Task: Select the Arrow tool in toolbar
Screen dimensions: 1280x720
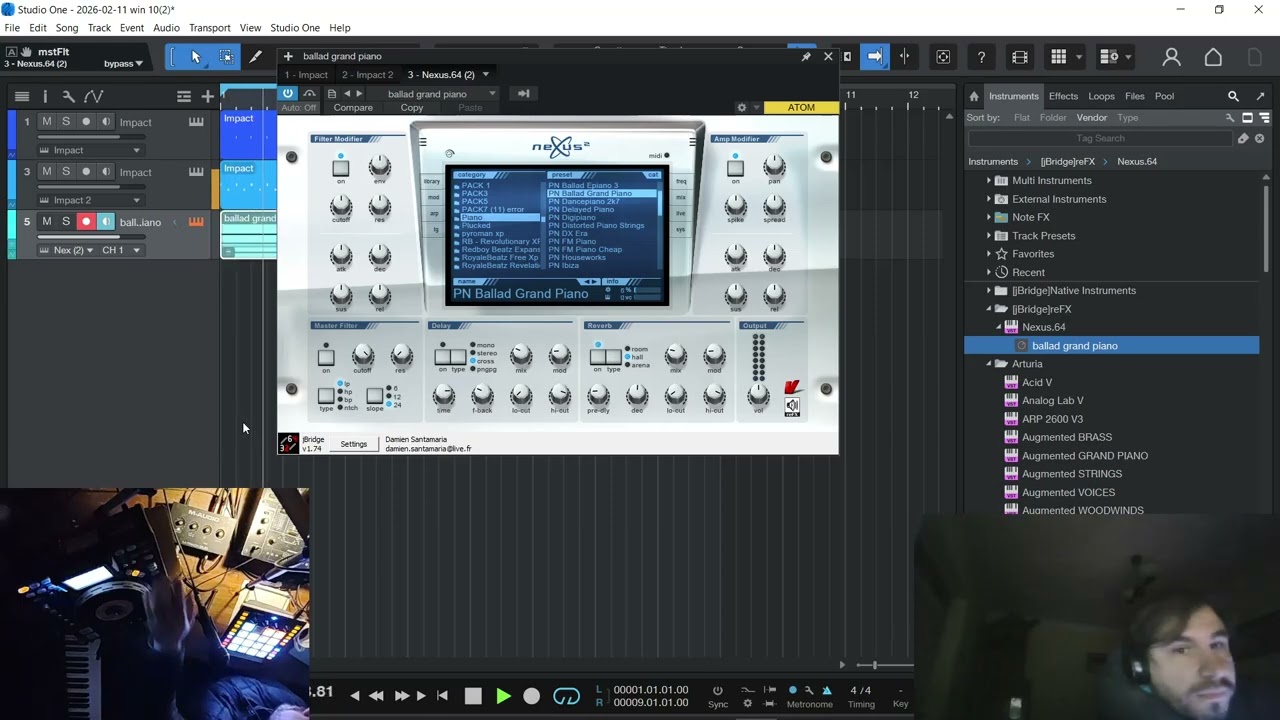Action: (x=196, y=57)
